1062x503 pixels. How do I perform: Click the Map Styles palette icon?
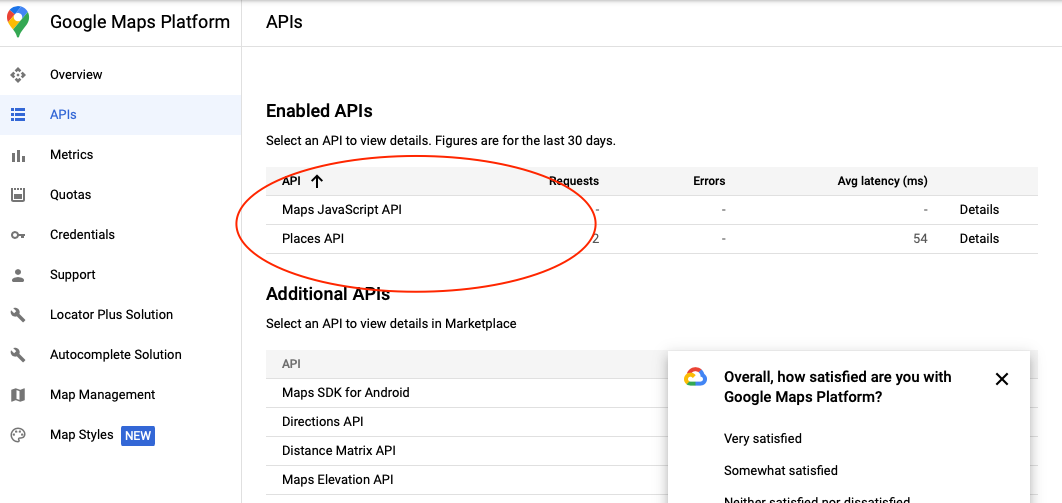(x=18, y=435)
